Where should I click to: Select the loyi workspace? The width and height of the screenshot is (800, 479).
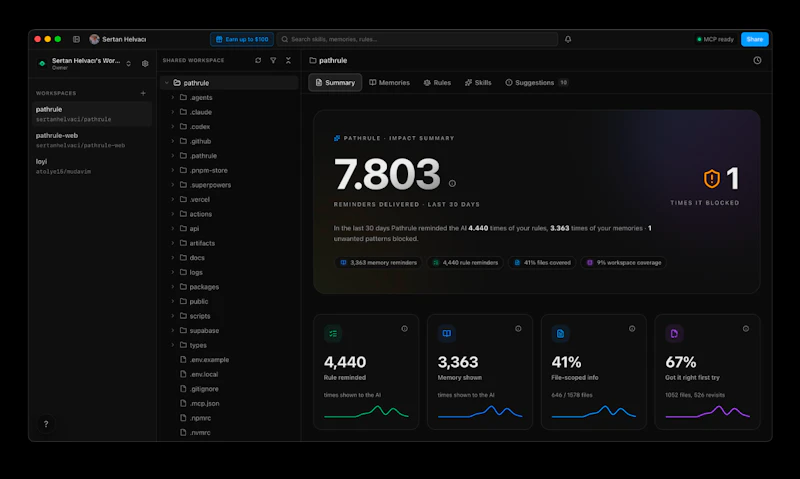coord(92,166)
